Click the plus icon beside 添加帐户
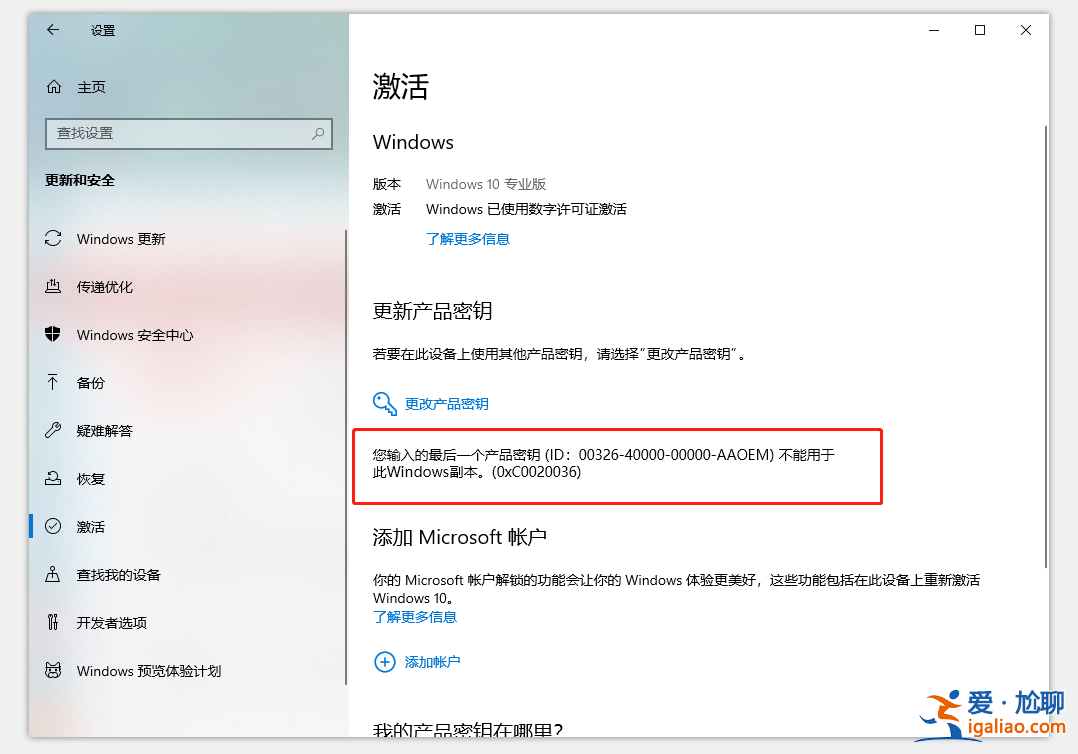 pyautogui.click(x=385, y=661)
